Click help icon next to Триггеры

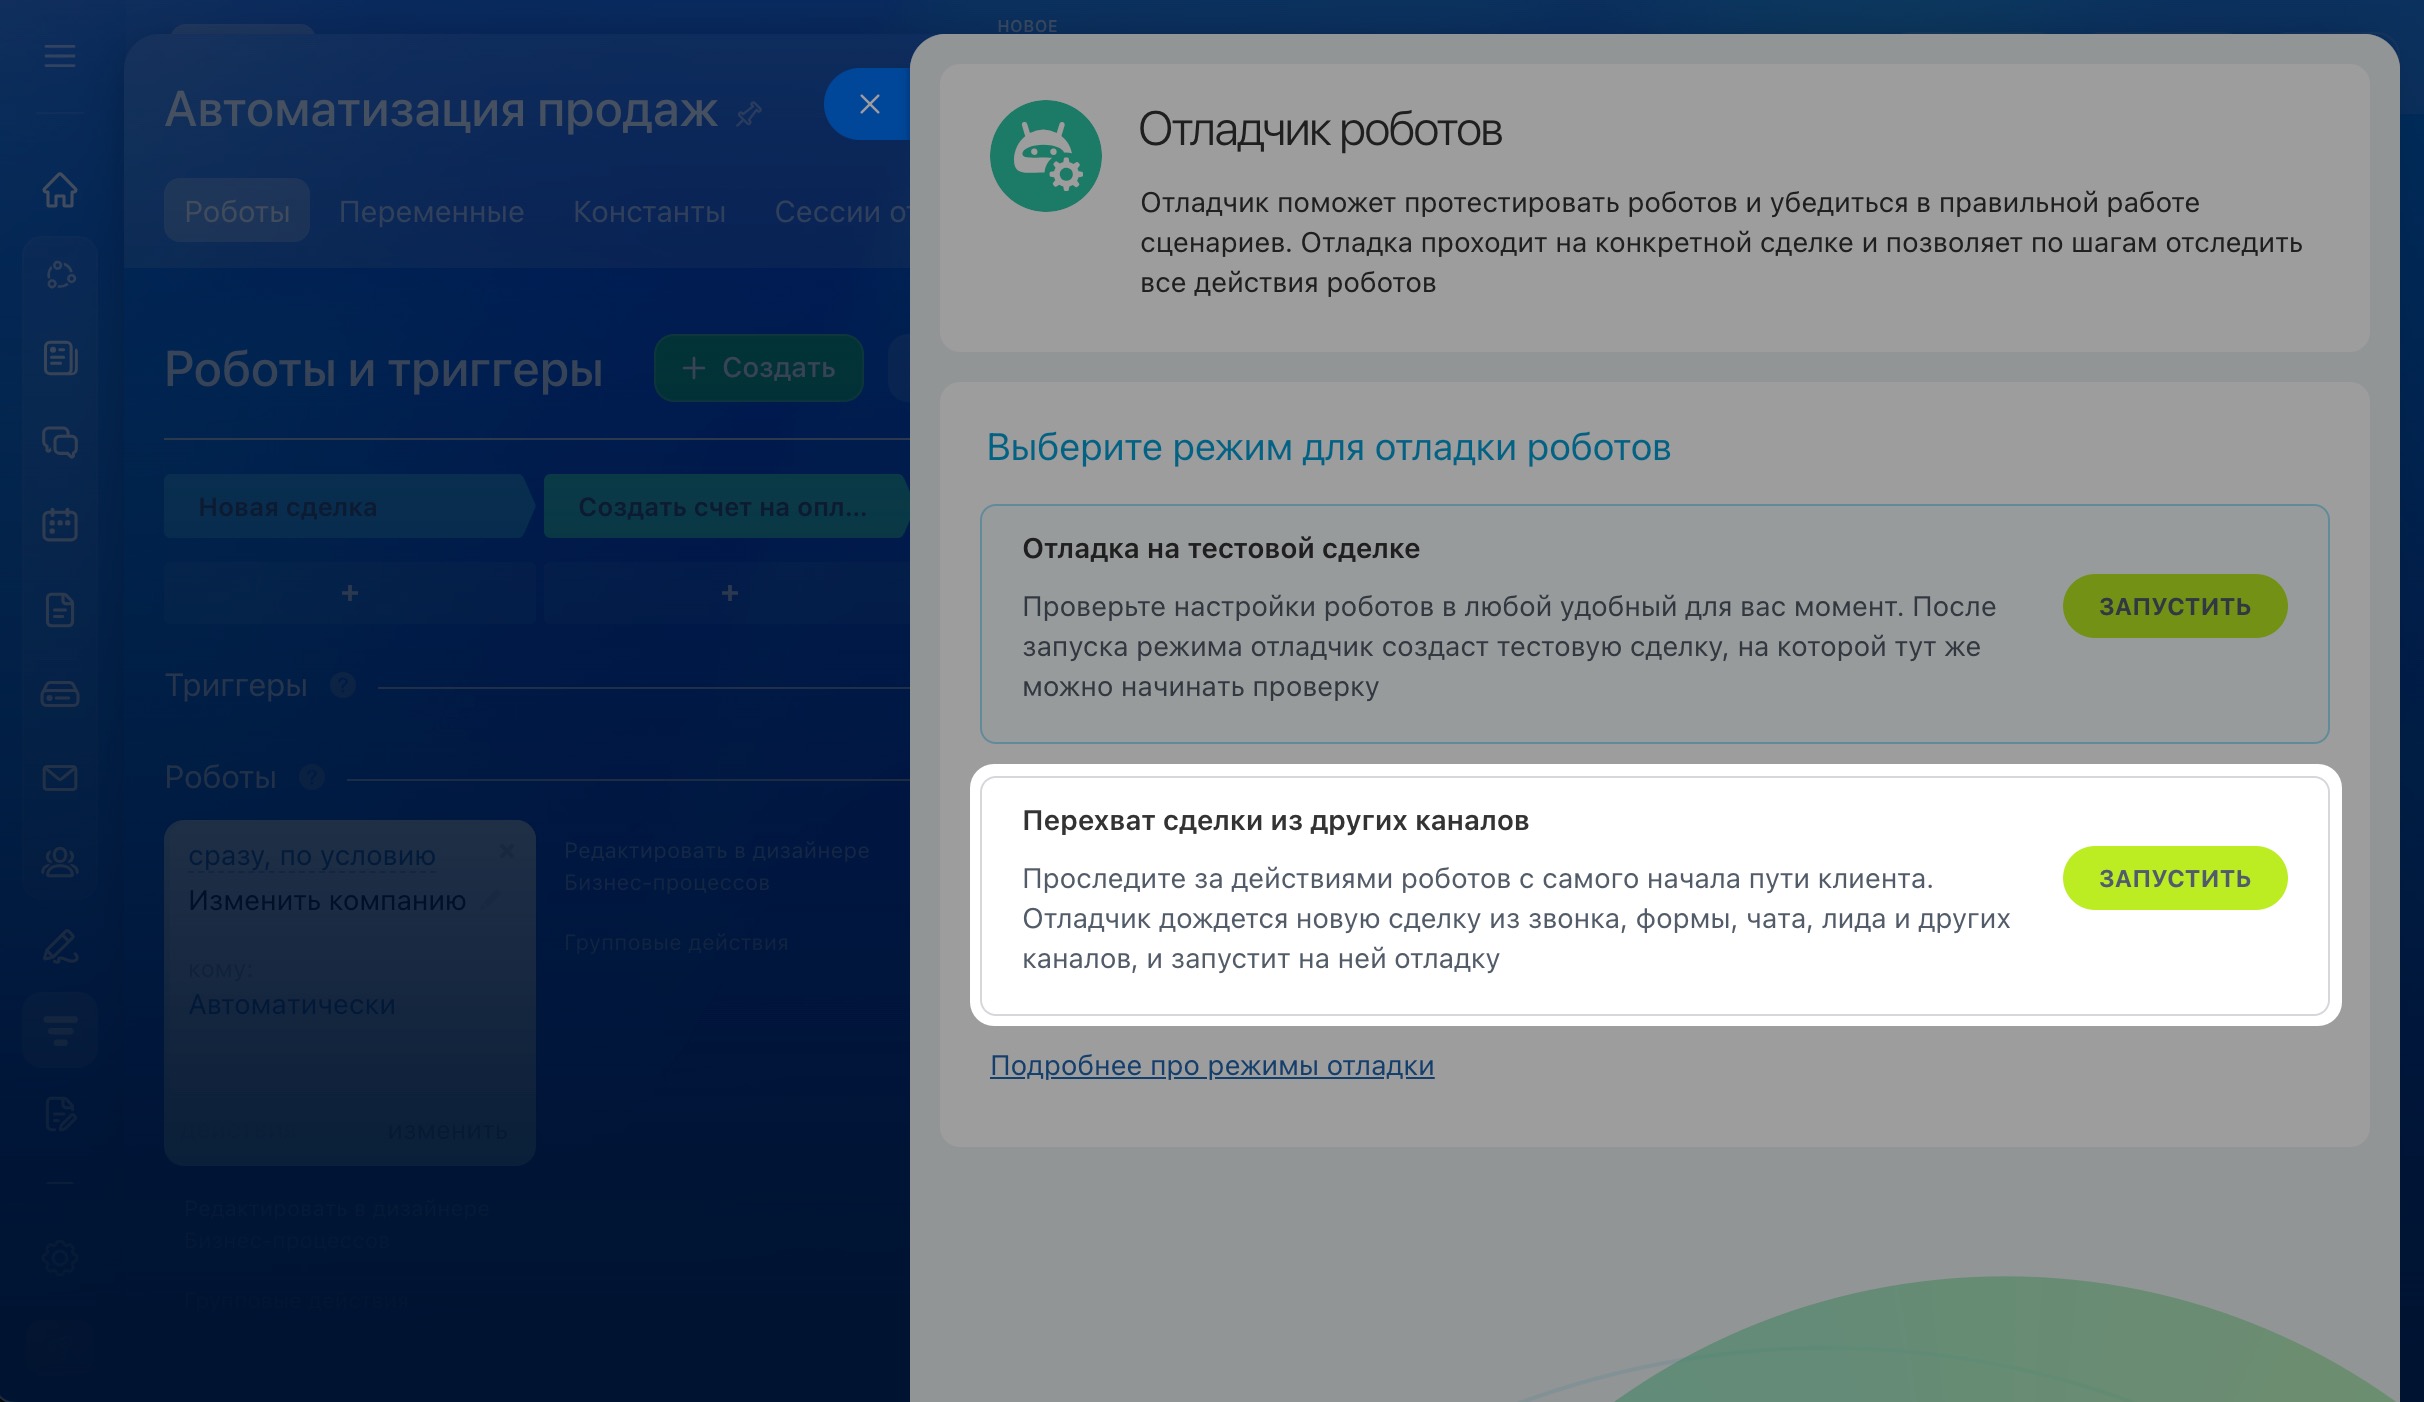pos(343,685)
